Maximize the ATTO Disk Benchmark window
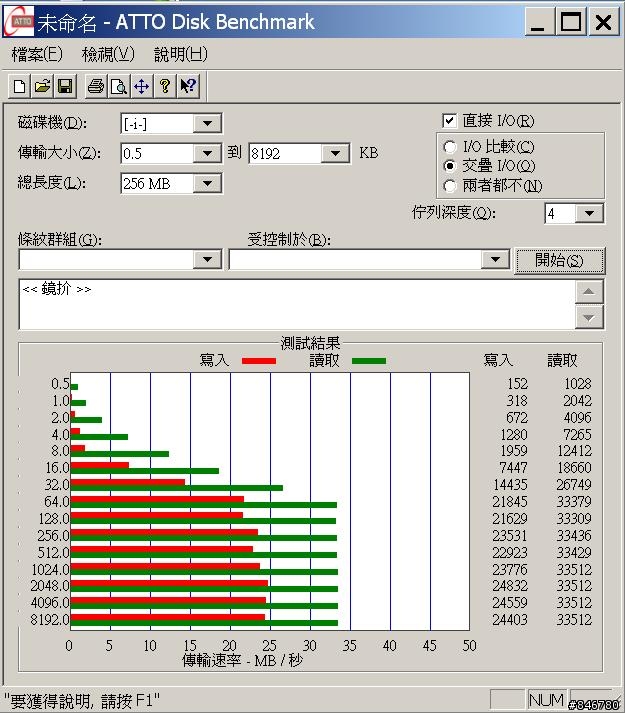 570,21
